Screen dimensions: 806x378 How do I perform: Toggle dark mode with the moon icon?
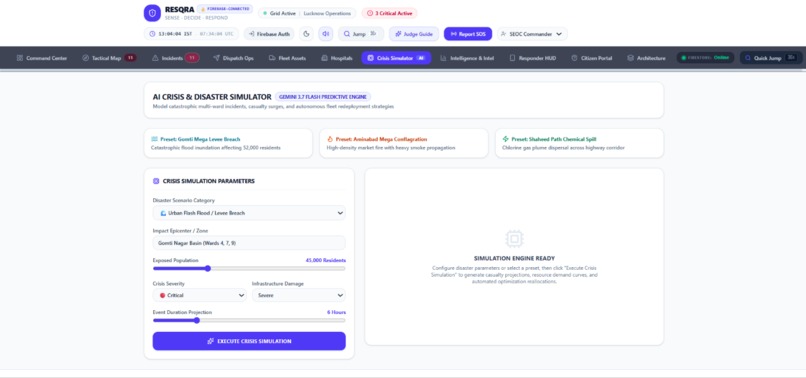(306, 34)
